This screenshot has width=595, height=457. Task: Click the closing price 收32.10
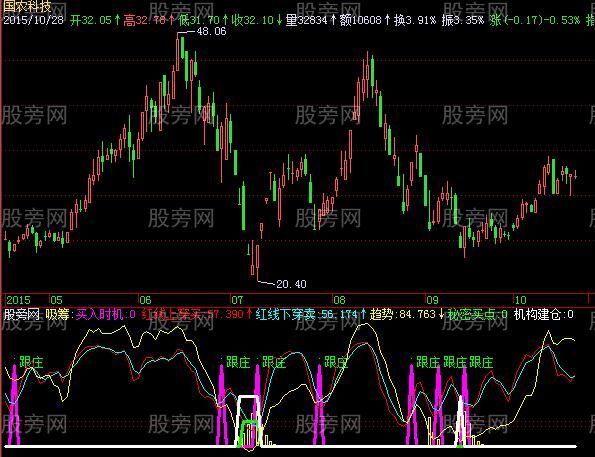(x=252, y=20)
